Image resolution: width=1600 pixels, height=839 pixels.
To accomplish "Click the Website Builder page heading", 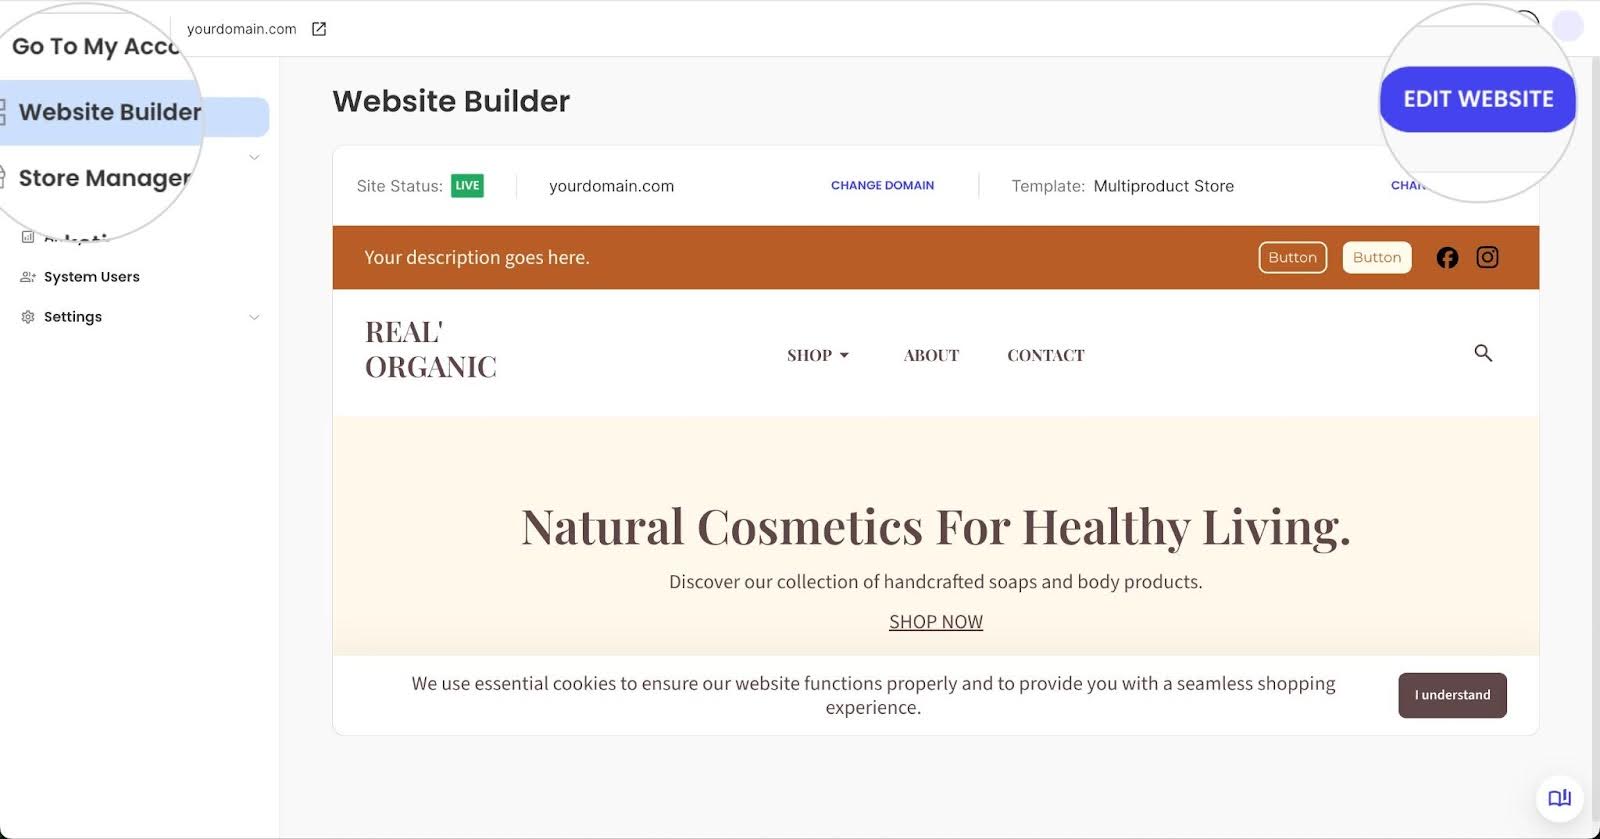I will pos(451,101).
